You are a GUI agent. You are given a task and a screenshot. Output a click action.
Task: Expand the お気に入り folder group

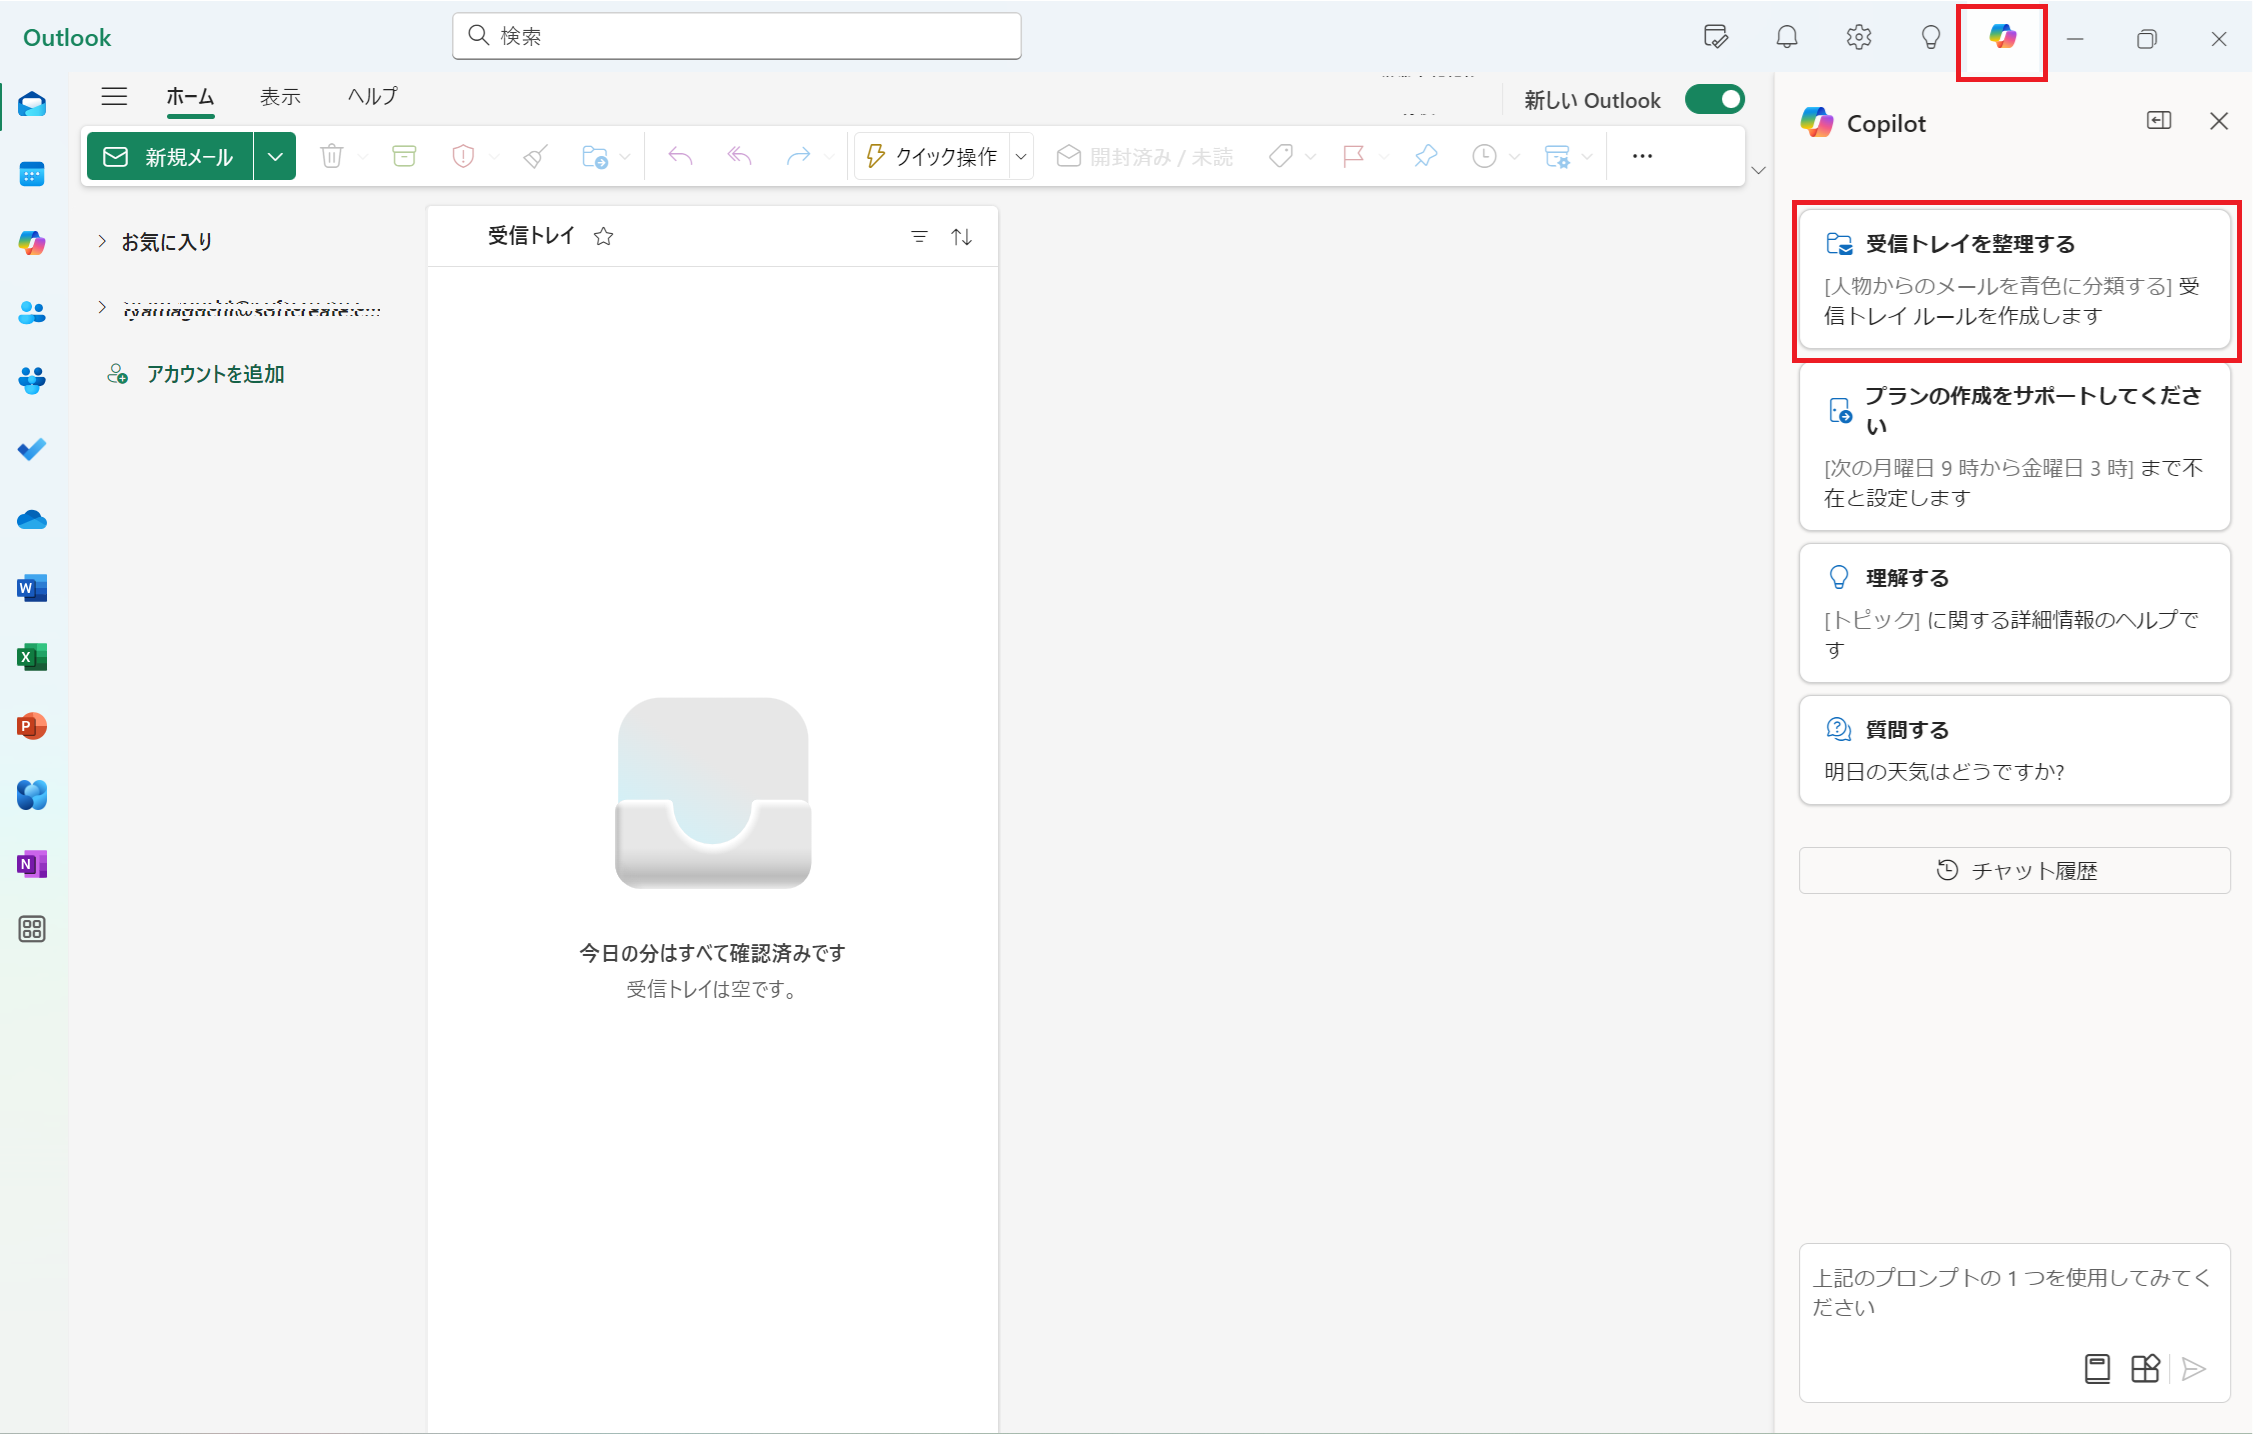click(102, 241)
